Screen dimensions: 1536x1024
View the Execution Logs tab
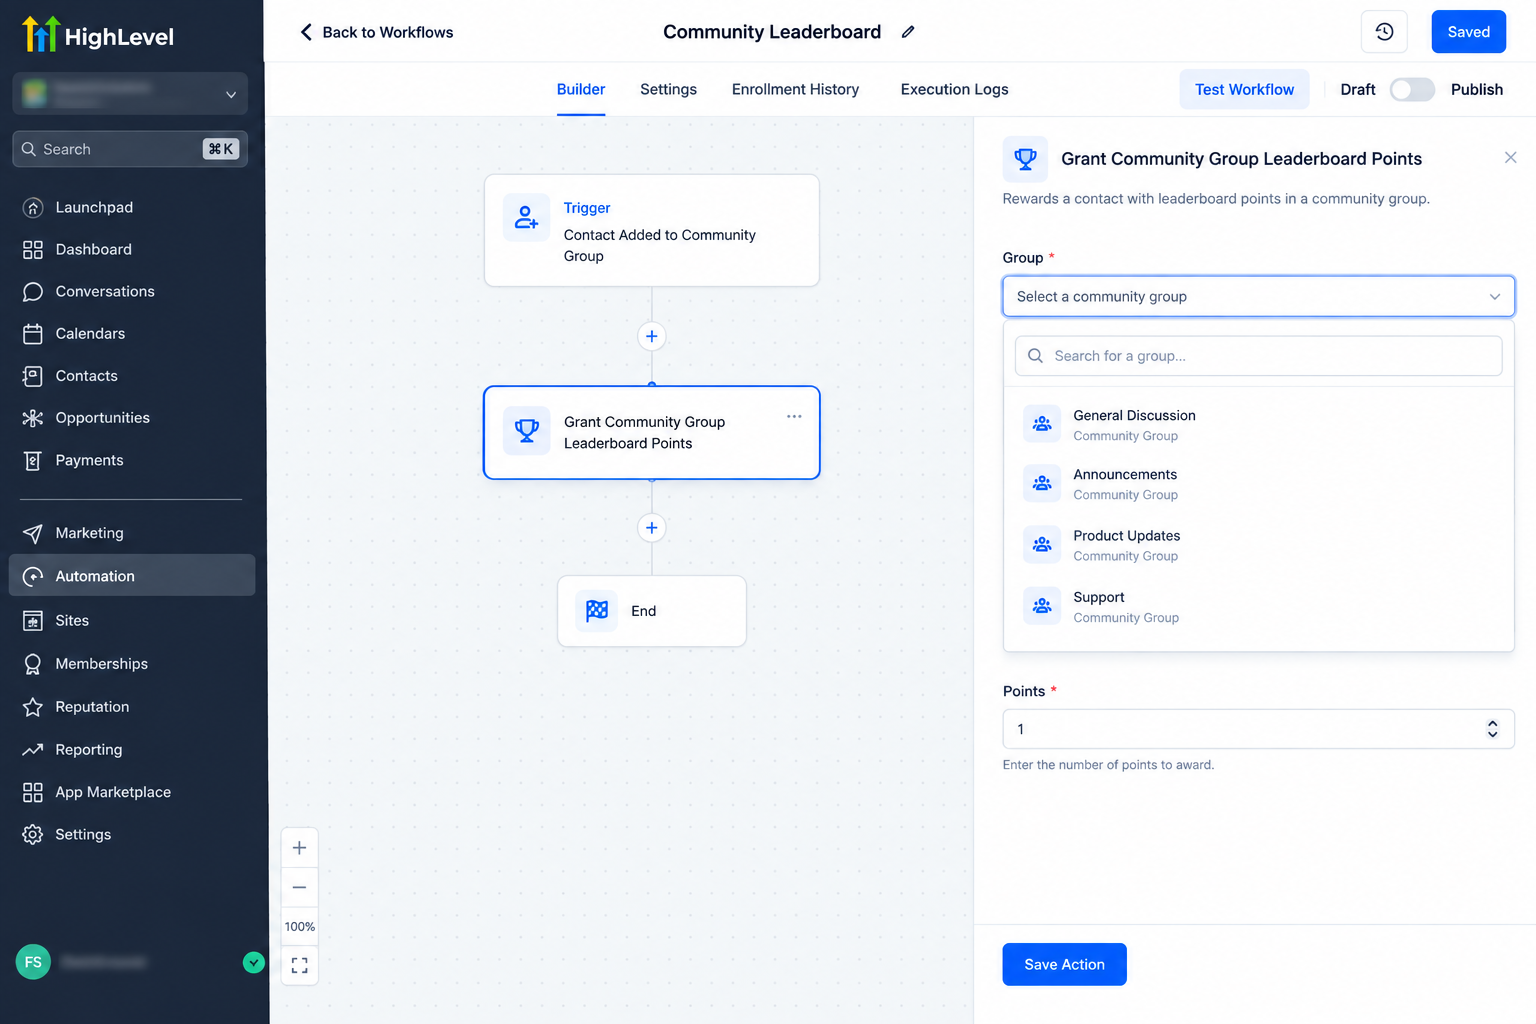pyautogui.click(x=954, y=89)
